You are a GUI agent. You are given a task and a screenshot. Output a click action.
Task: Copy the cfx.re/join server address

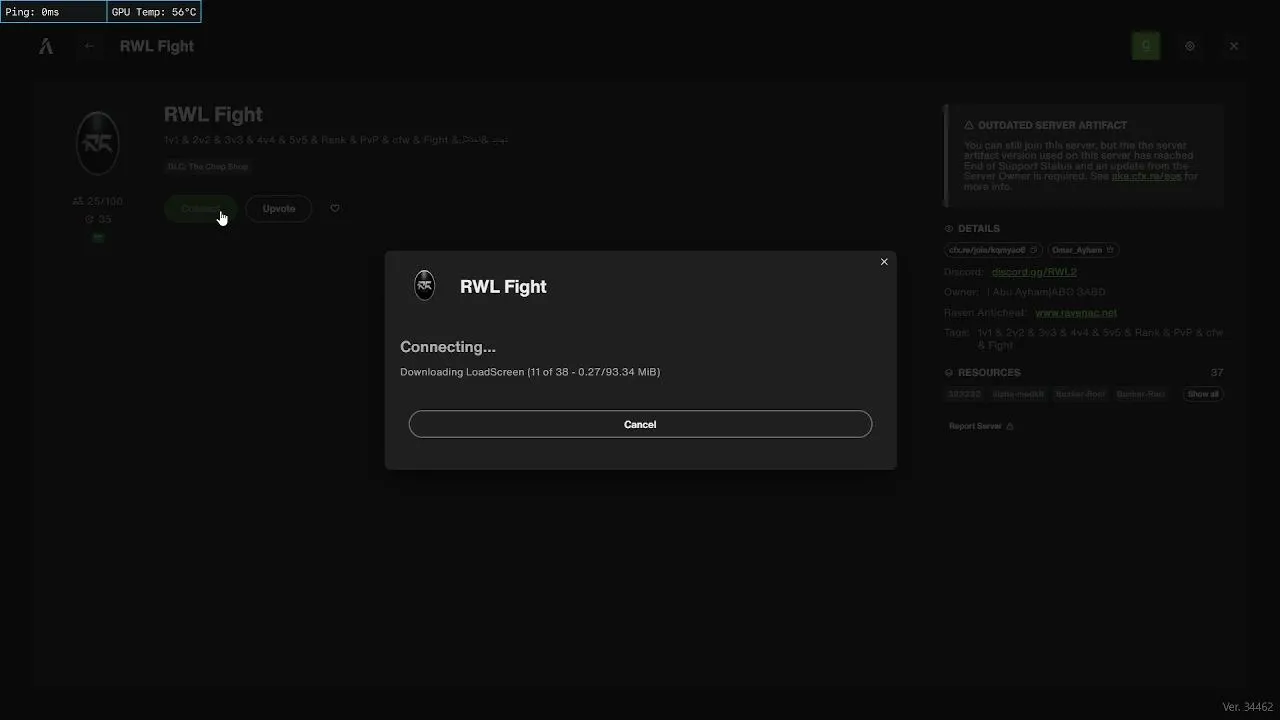pos(993,250)
